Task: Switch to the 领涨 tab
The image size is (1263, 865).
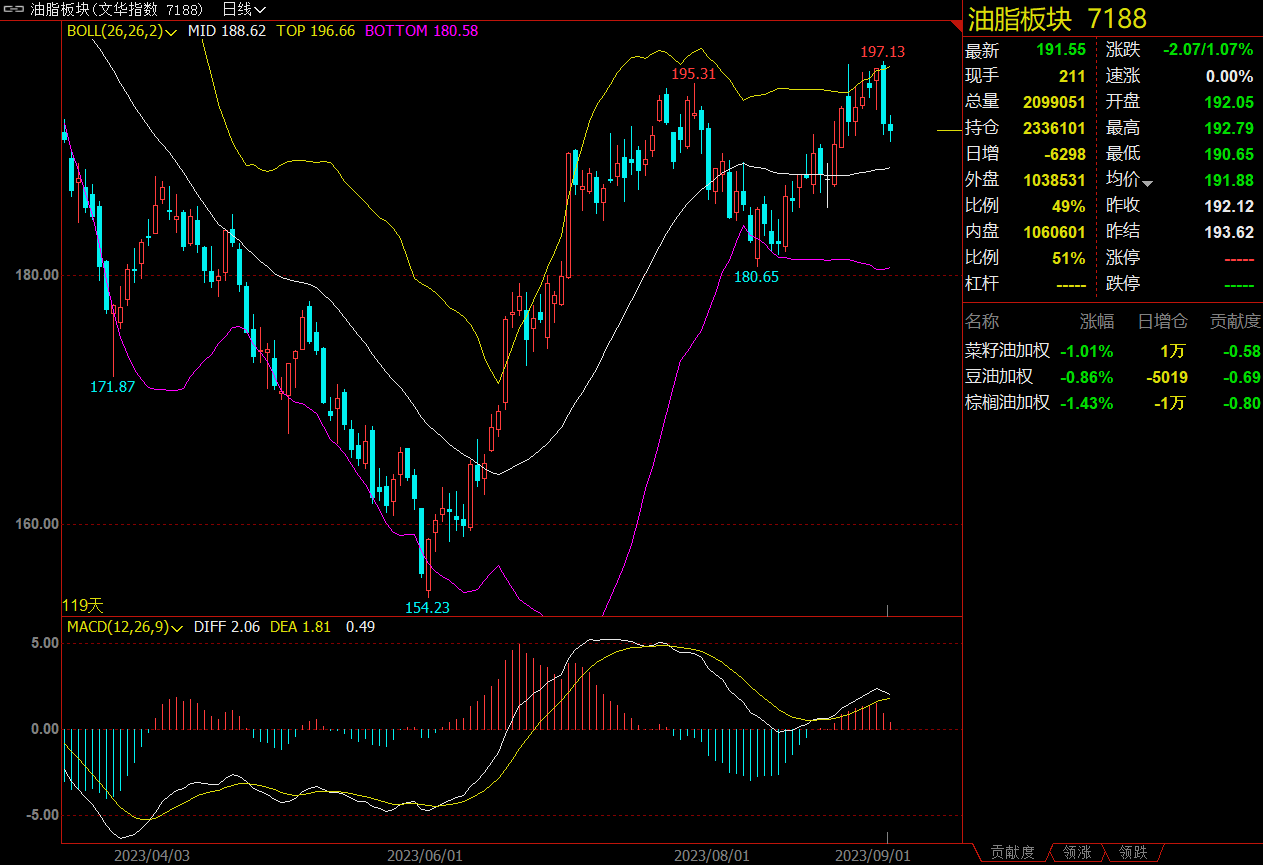Action: [1077, 853]
